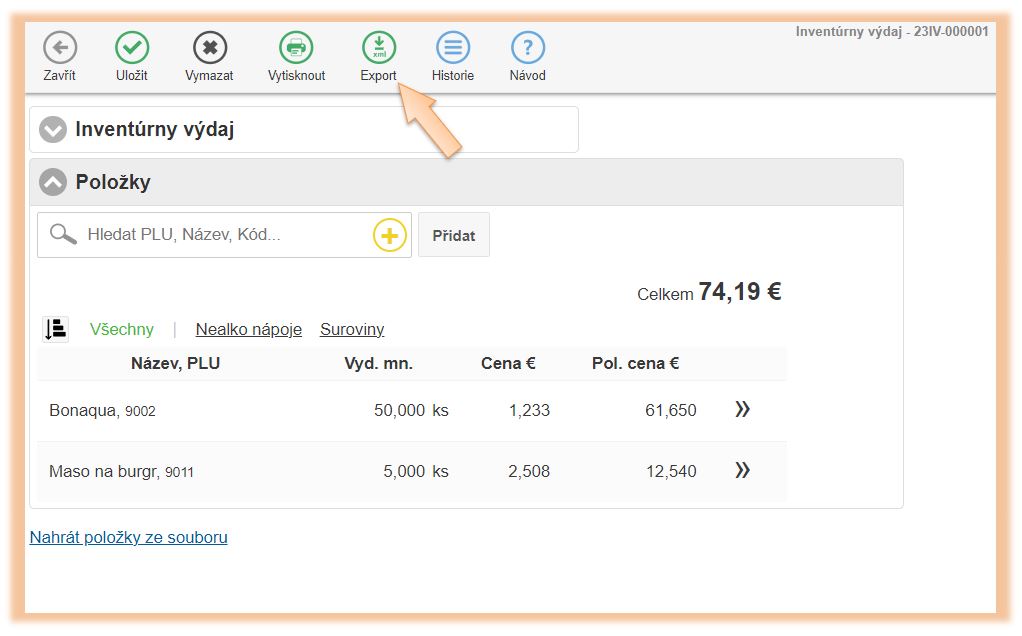Screen dimensions: 1022x636
Task: Collapse the Položky section
Action: pyautogui.click(x=53, y=182)
